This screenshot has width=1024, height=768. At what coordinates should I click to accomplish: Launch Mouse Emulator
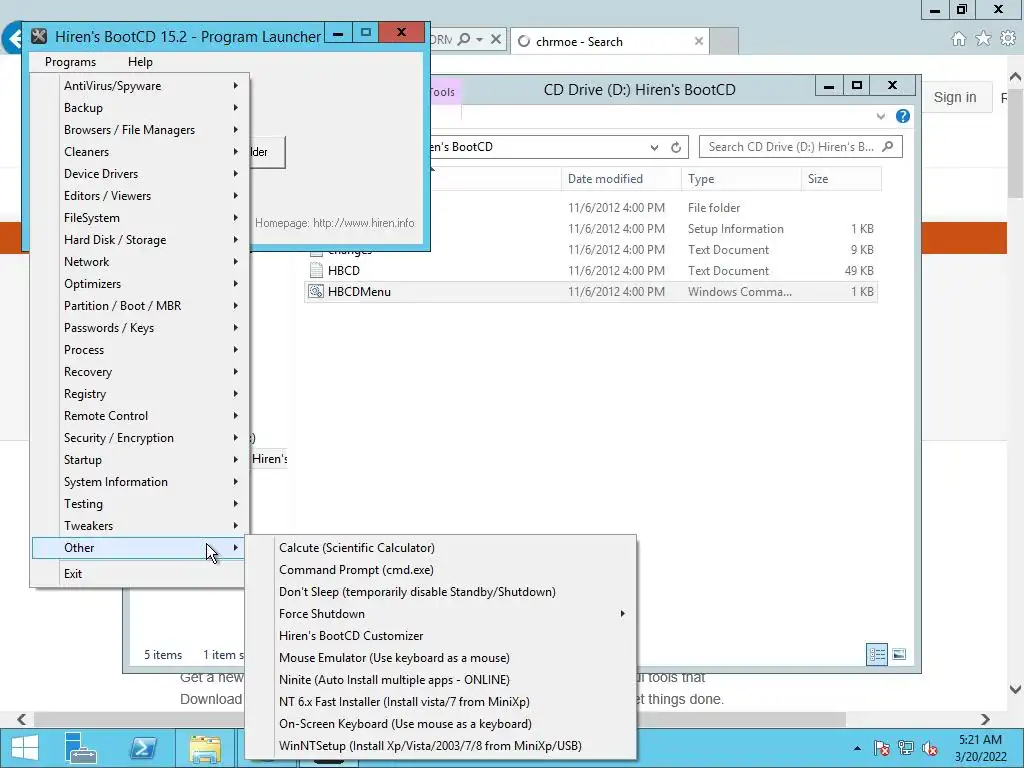coord(440,658)
